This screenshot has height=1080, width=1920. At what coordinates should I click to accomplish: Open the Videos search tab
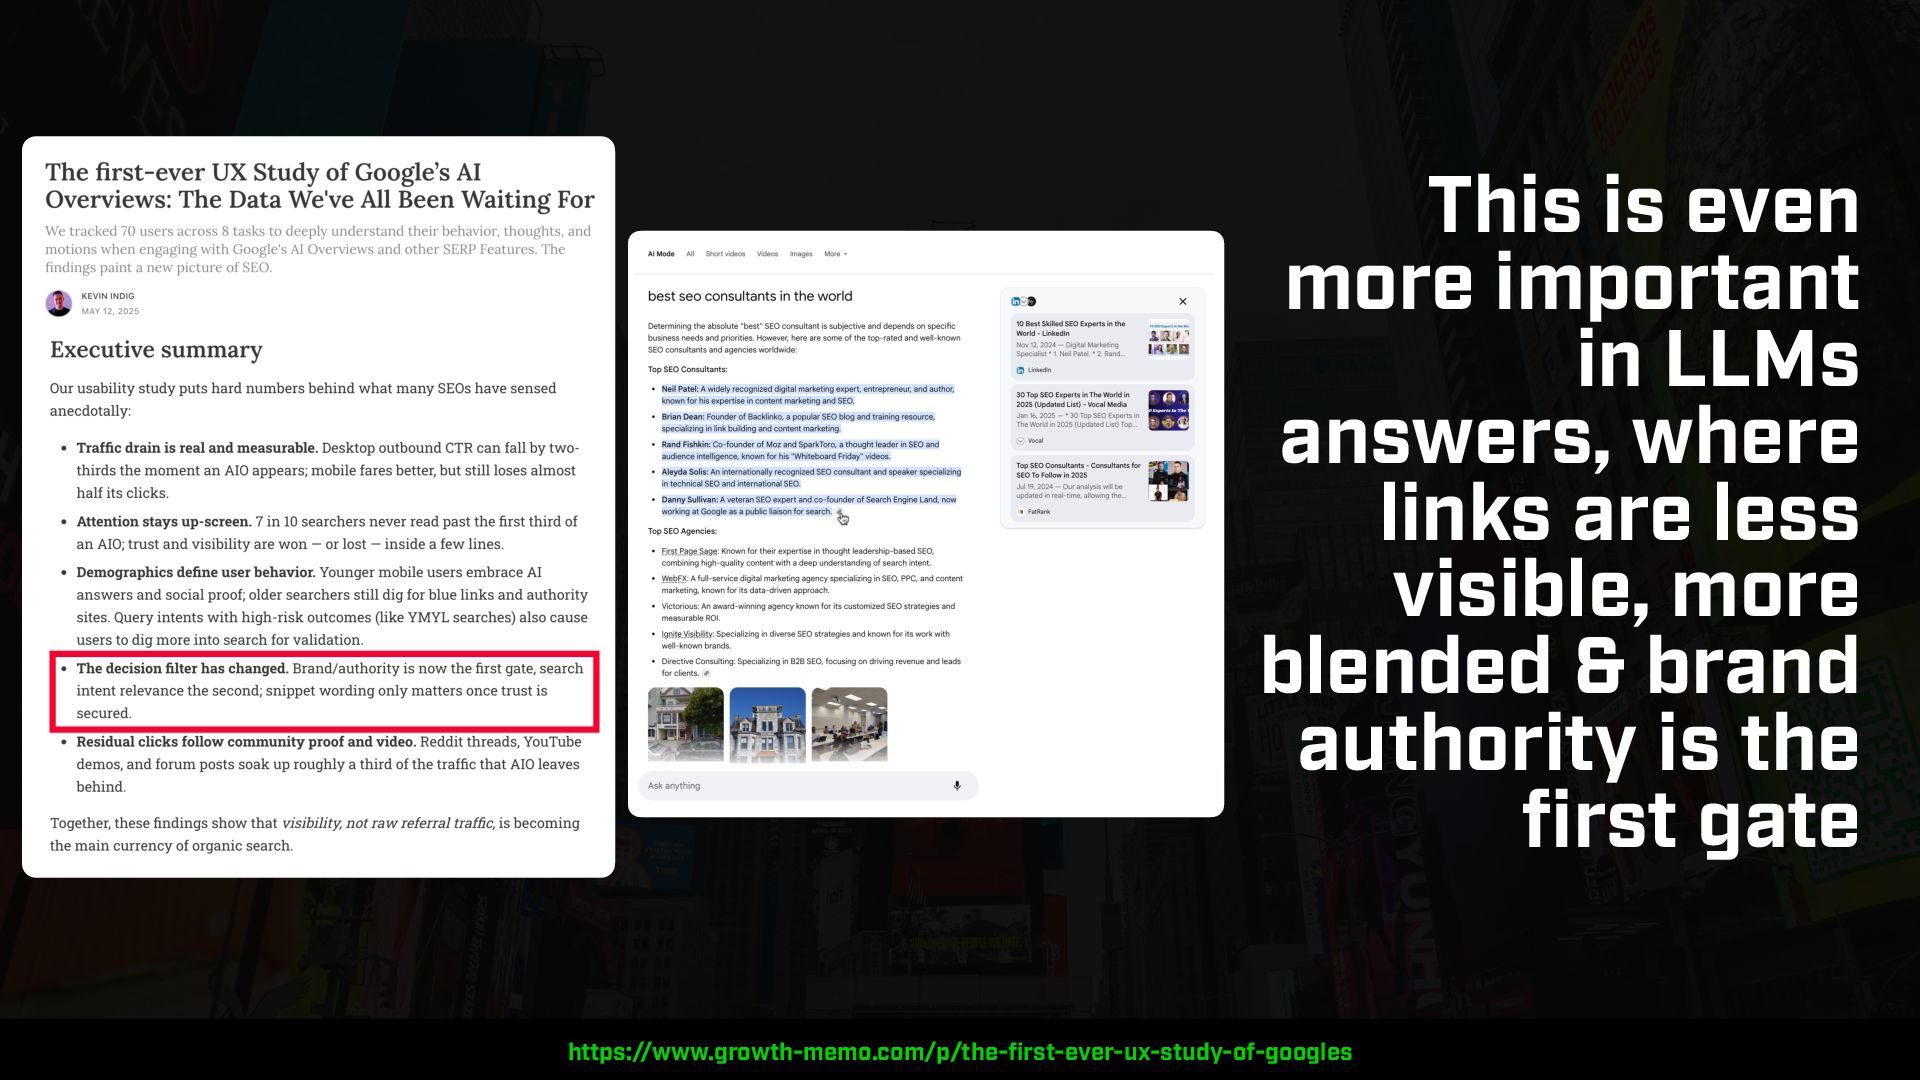[x=767, y=254]
